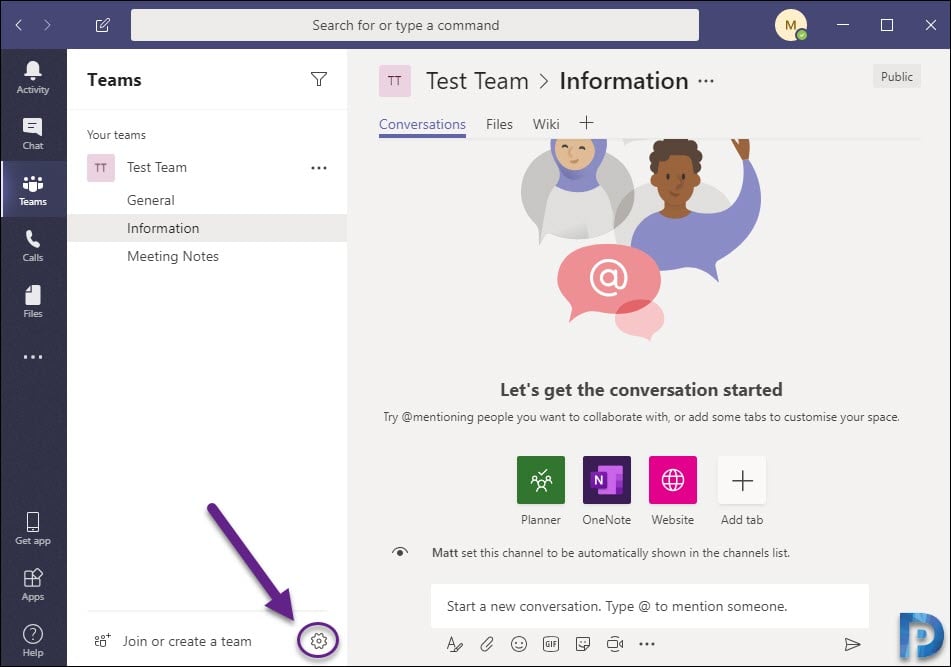Viewport: 951px width, 667px height.
Task: Add the OneNote tab
Action: 607,480
